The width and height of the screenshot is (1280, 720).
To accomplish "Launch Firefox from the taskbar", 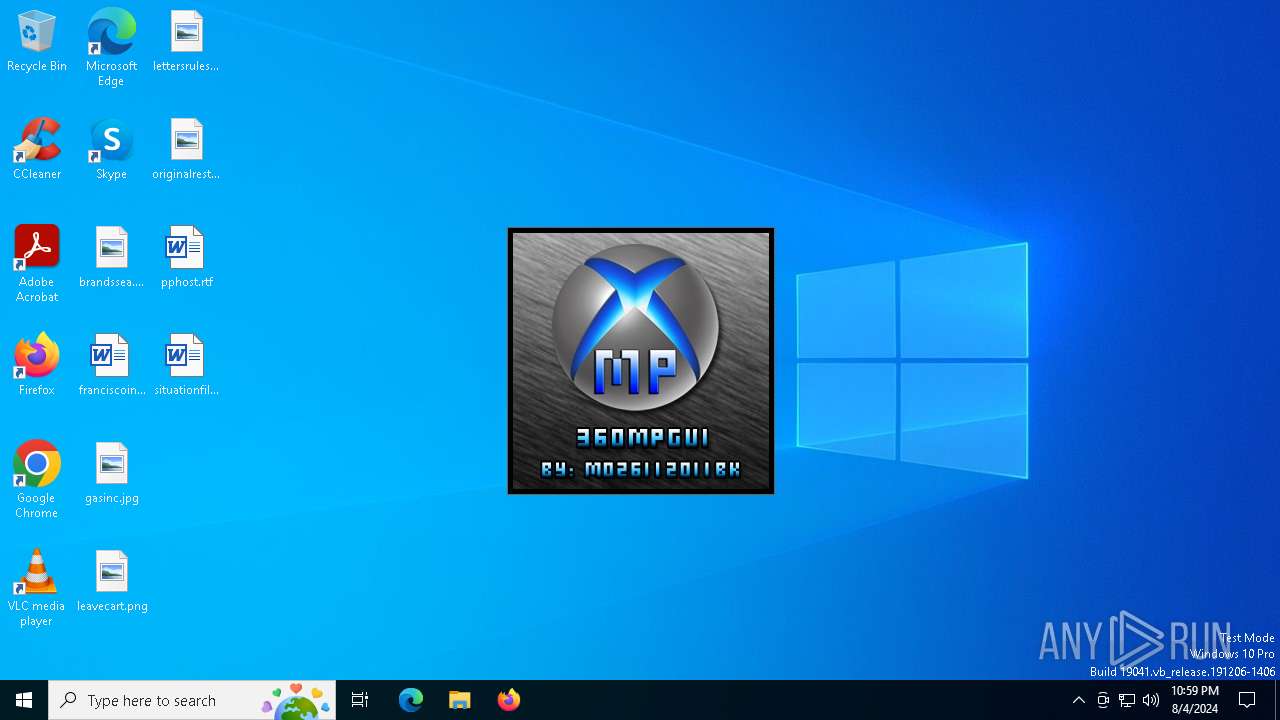I will 509,700.
